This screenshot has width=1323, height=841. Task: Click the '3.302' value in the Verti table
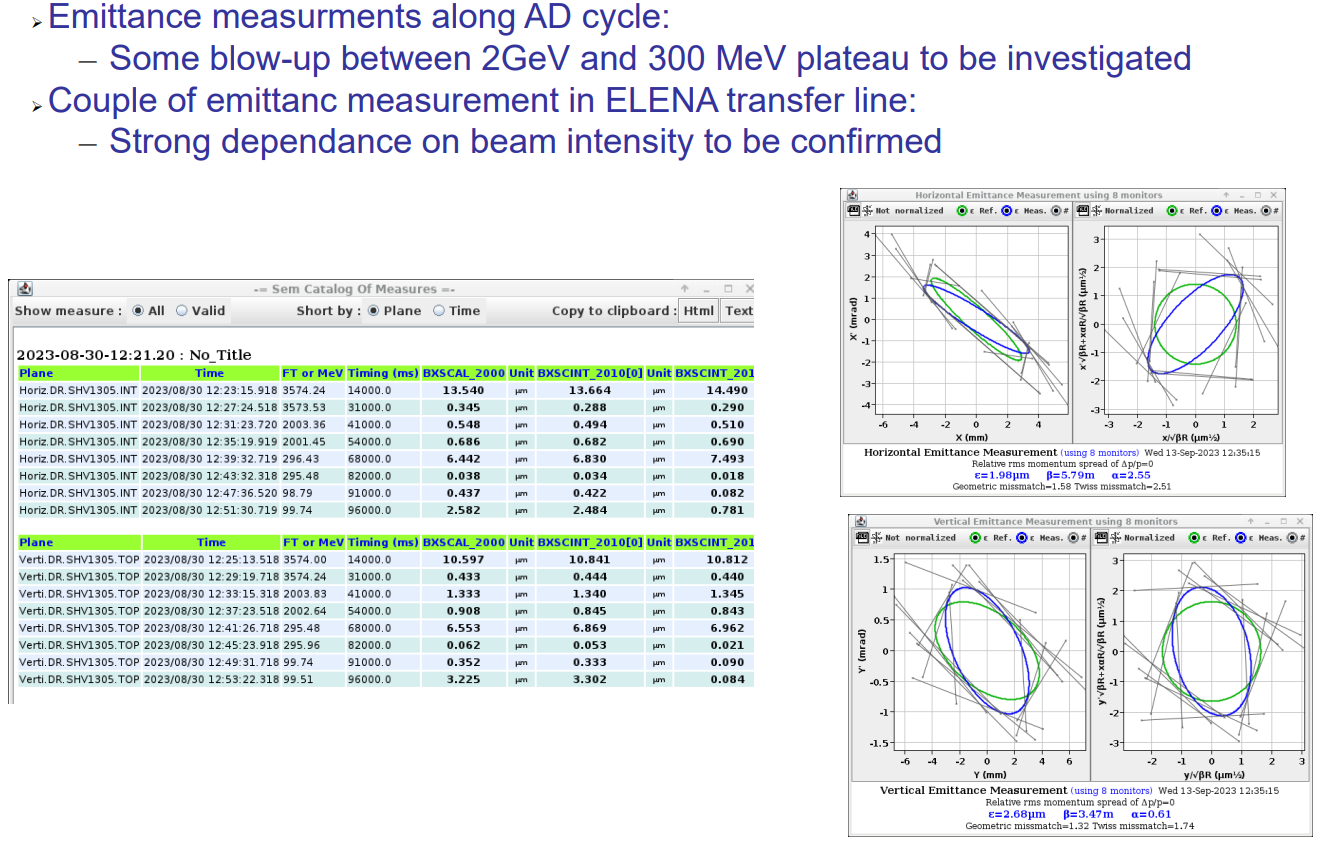[589, 680]
